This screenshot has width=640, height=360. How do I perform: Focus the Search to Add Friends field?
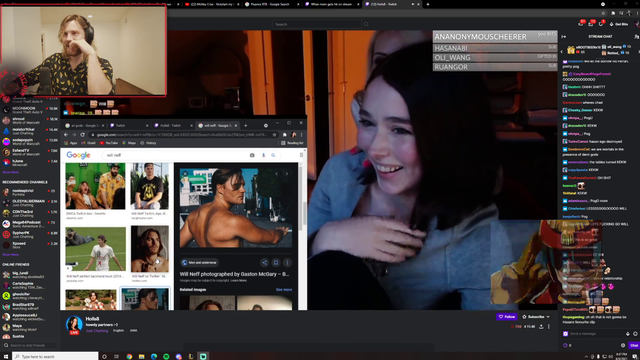pyautogui.click(x=29, y=345)
